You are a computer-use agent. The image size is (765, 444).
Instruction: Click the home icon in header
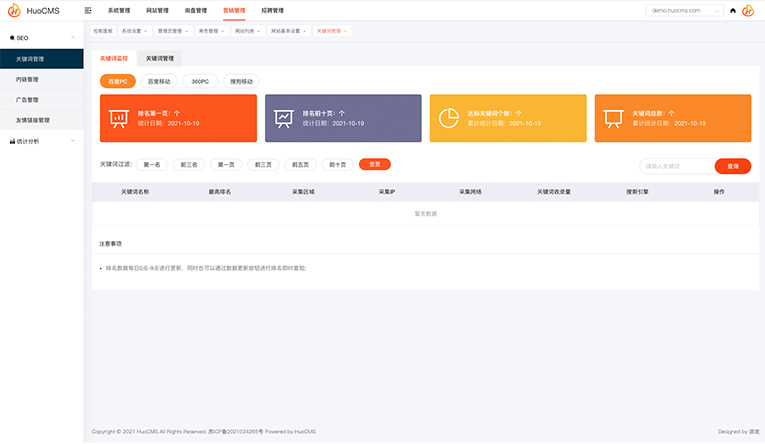733,10
